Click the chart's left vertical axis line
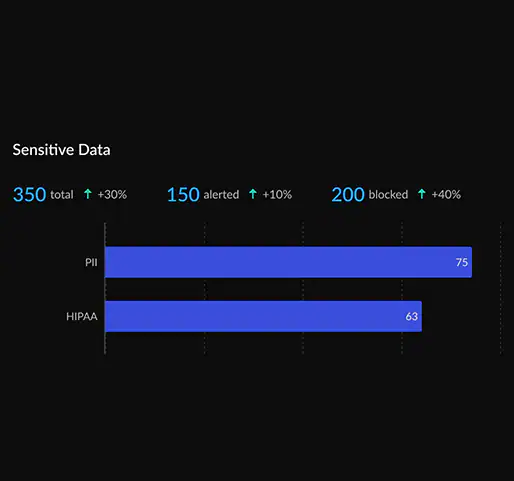This screenshot has width=514, height=481. coord(105,289)
